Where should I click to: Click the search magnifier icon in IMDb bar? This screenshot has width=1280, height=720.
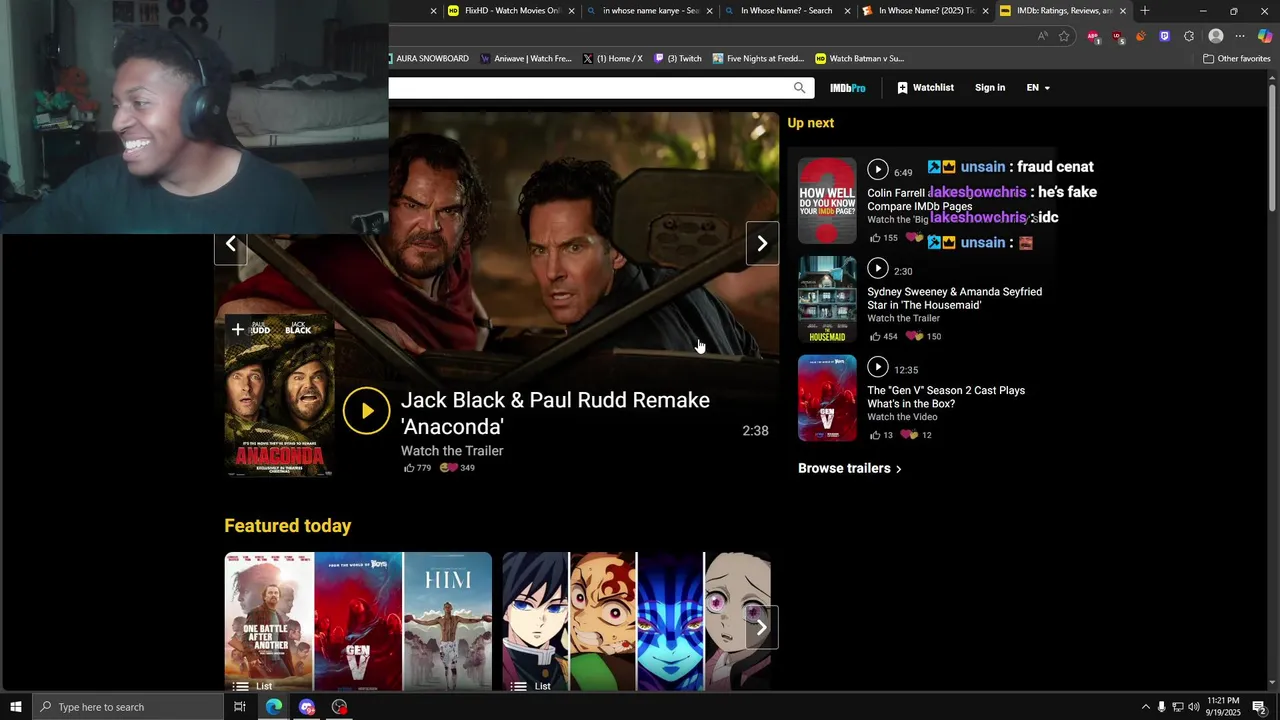799,88
